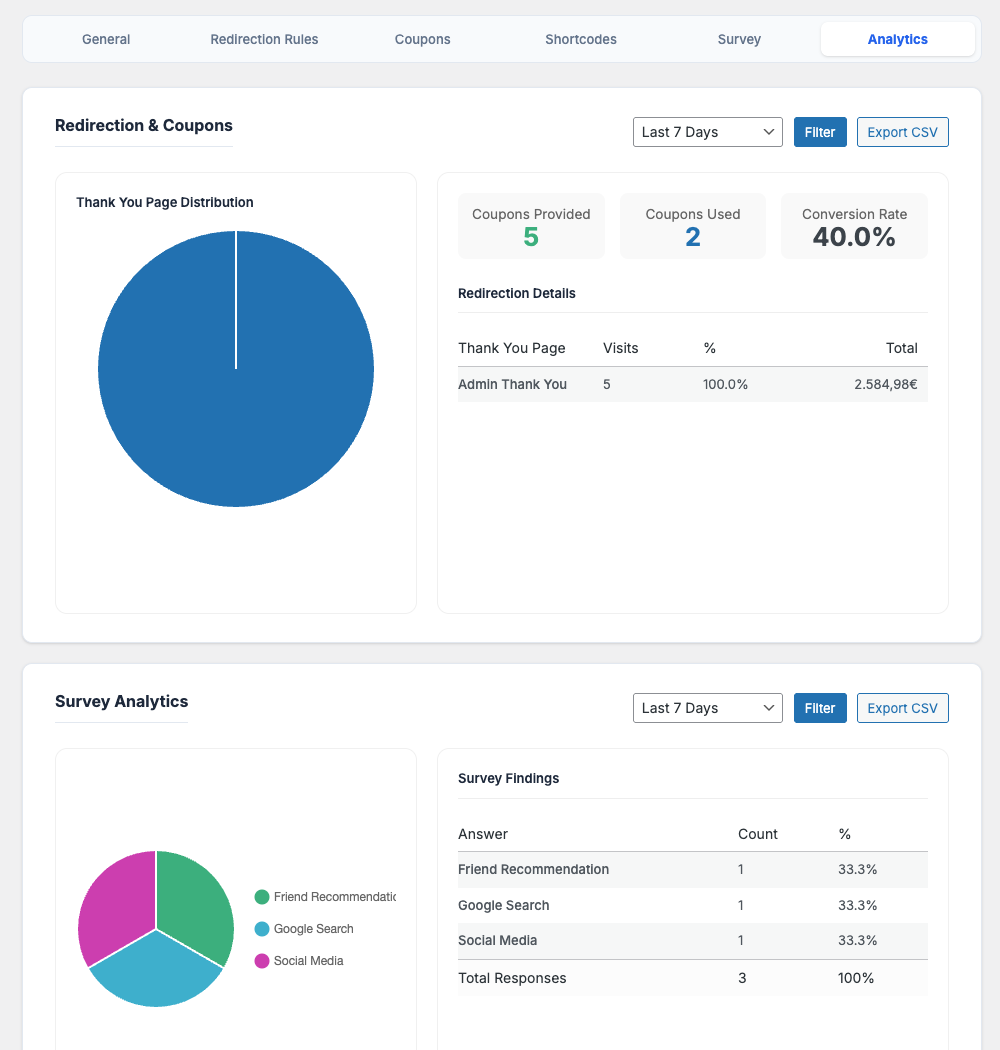
Task: Expand Survey Analytics date range dropdown
Action: [x=707, y=708]
